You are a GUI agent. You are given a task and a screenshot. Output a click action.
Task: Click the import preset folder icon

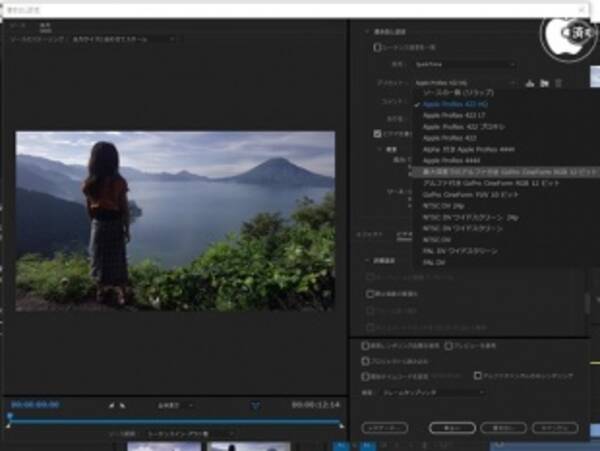click(544, 82)
